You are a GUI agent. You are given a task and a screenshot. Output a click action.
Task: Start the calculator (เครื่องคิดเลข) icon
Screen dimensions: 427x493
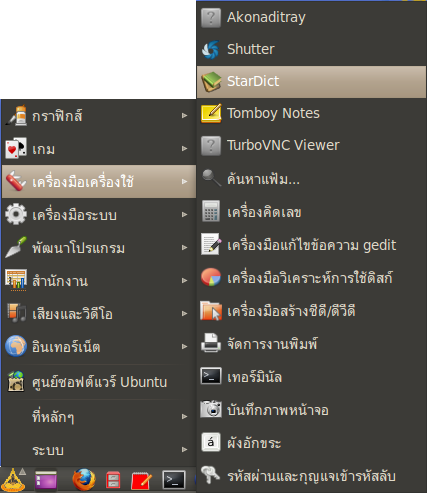(211, 211)
